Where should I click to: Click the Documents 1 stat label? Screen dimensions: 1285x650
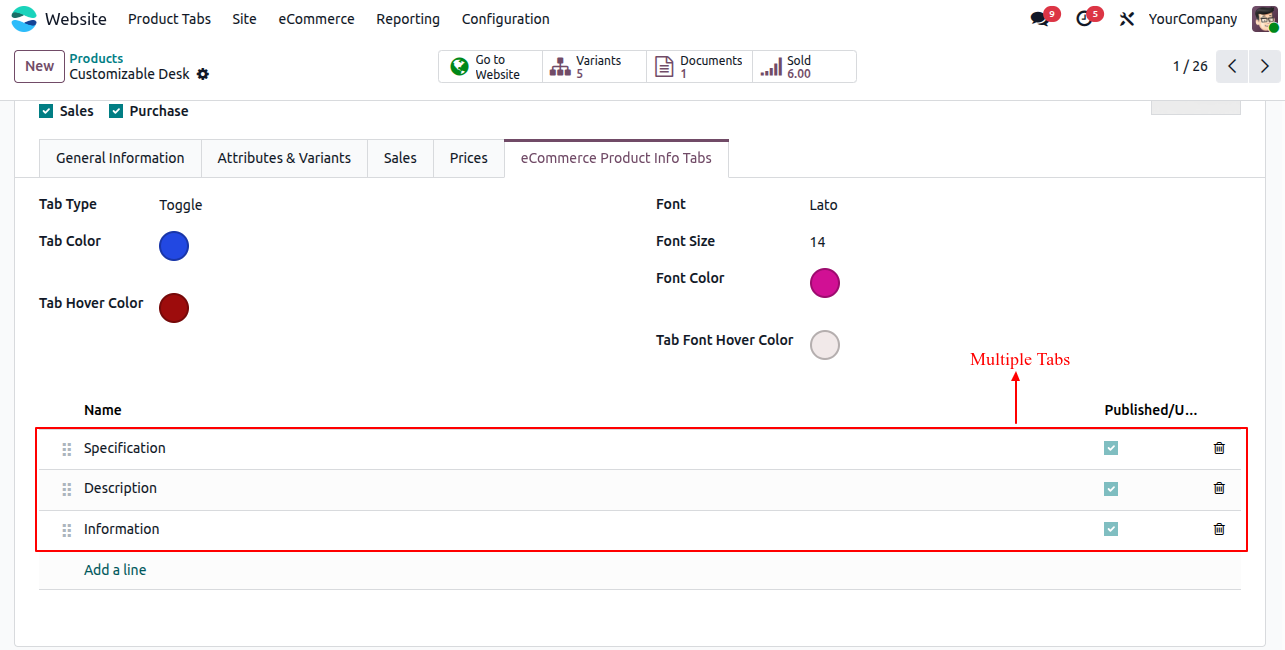tap(711, 67)
